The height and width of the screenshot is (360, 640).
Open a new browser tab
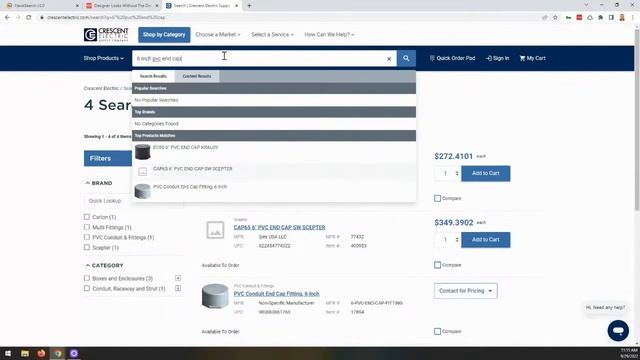coord(249,6)
